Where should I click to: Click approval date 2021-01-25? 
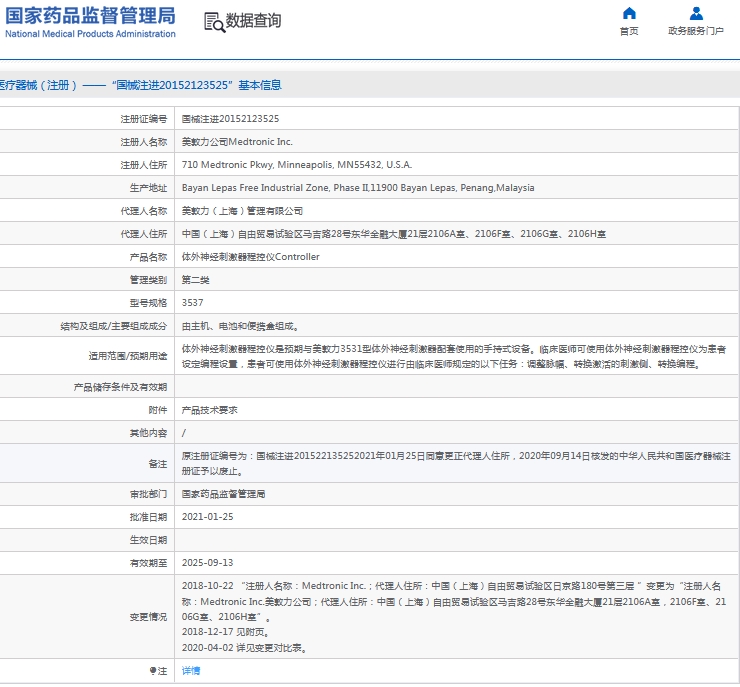click(208, 517)
